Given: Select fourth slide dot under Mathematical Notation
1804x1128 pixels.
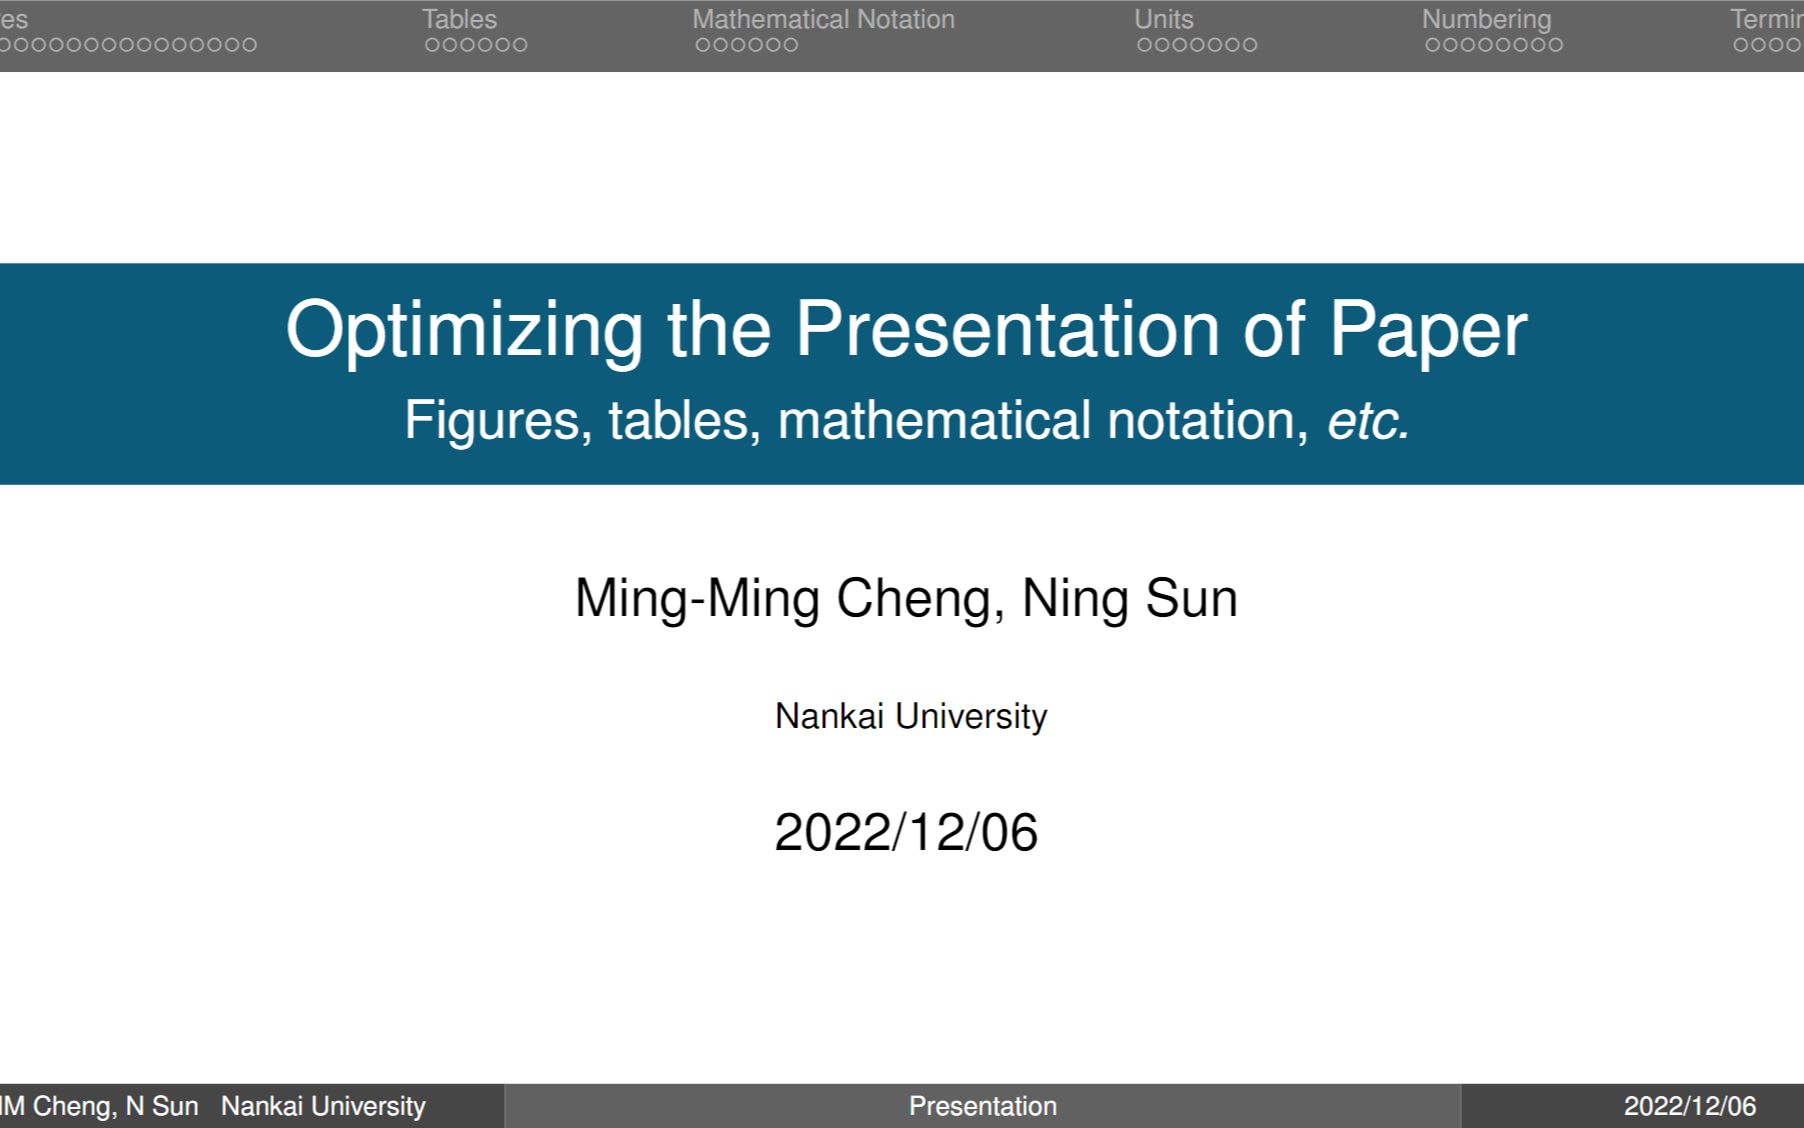Looking at the screenshot, I should pyautogui.click(x=755, y=44).
